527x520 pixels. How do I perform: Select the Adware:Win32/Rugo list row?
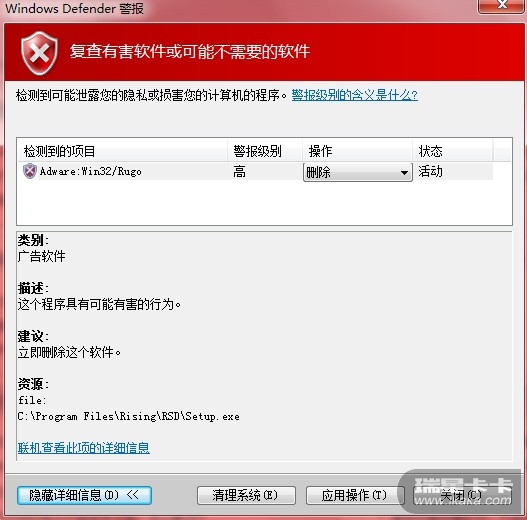pos(257,171)
